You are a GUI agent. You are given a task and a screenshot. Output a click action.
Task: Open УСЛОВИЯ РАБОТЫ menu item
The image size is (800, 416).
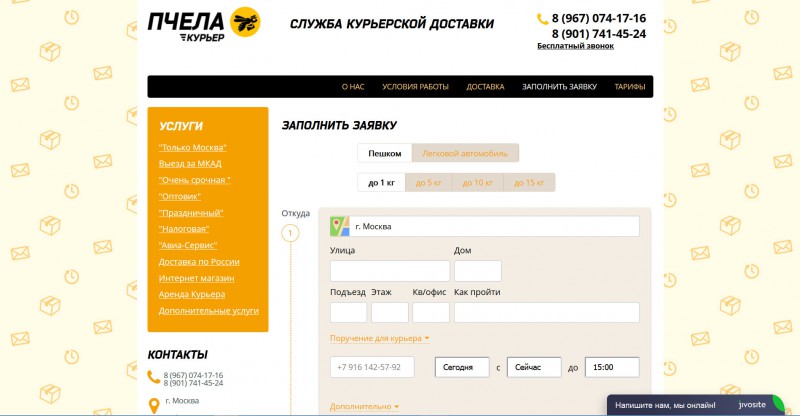[415, 87]
